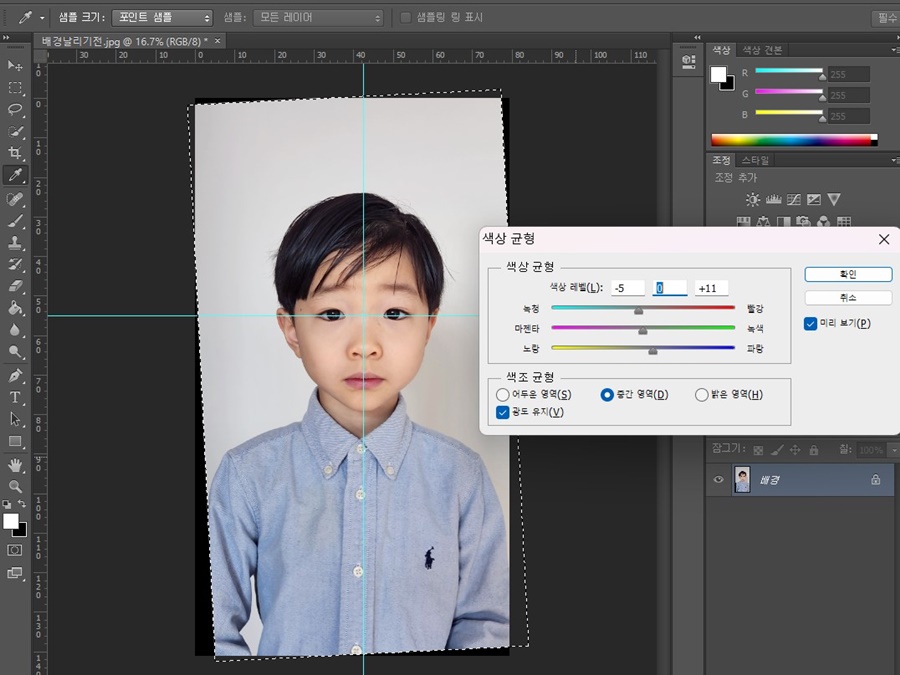Click the color spectrum ramp bar
The height and width of the screenshot is (675, 900).
coord(794,140)
